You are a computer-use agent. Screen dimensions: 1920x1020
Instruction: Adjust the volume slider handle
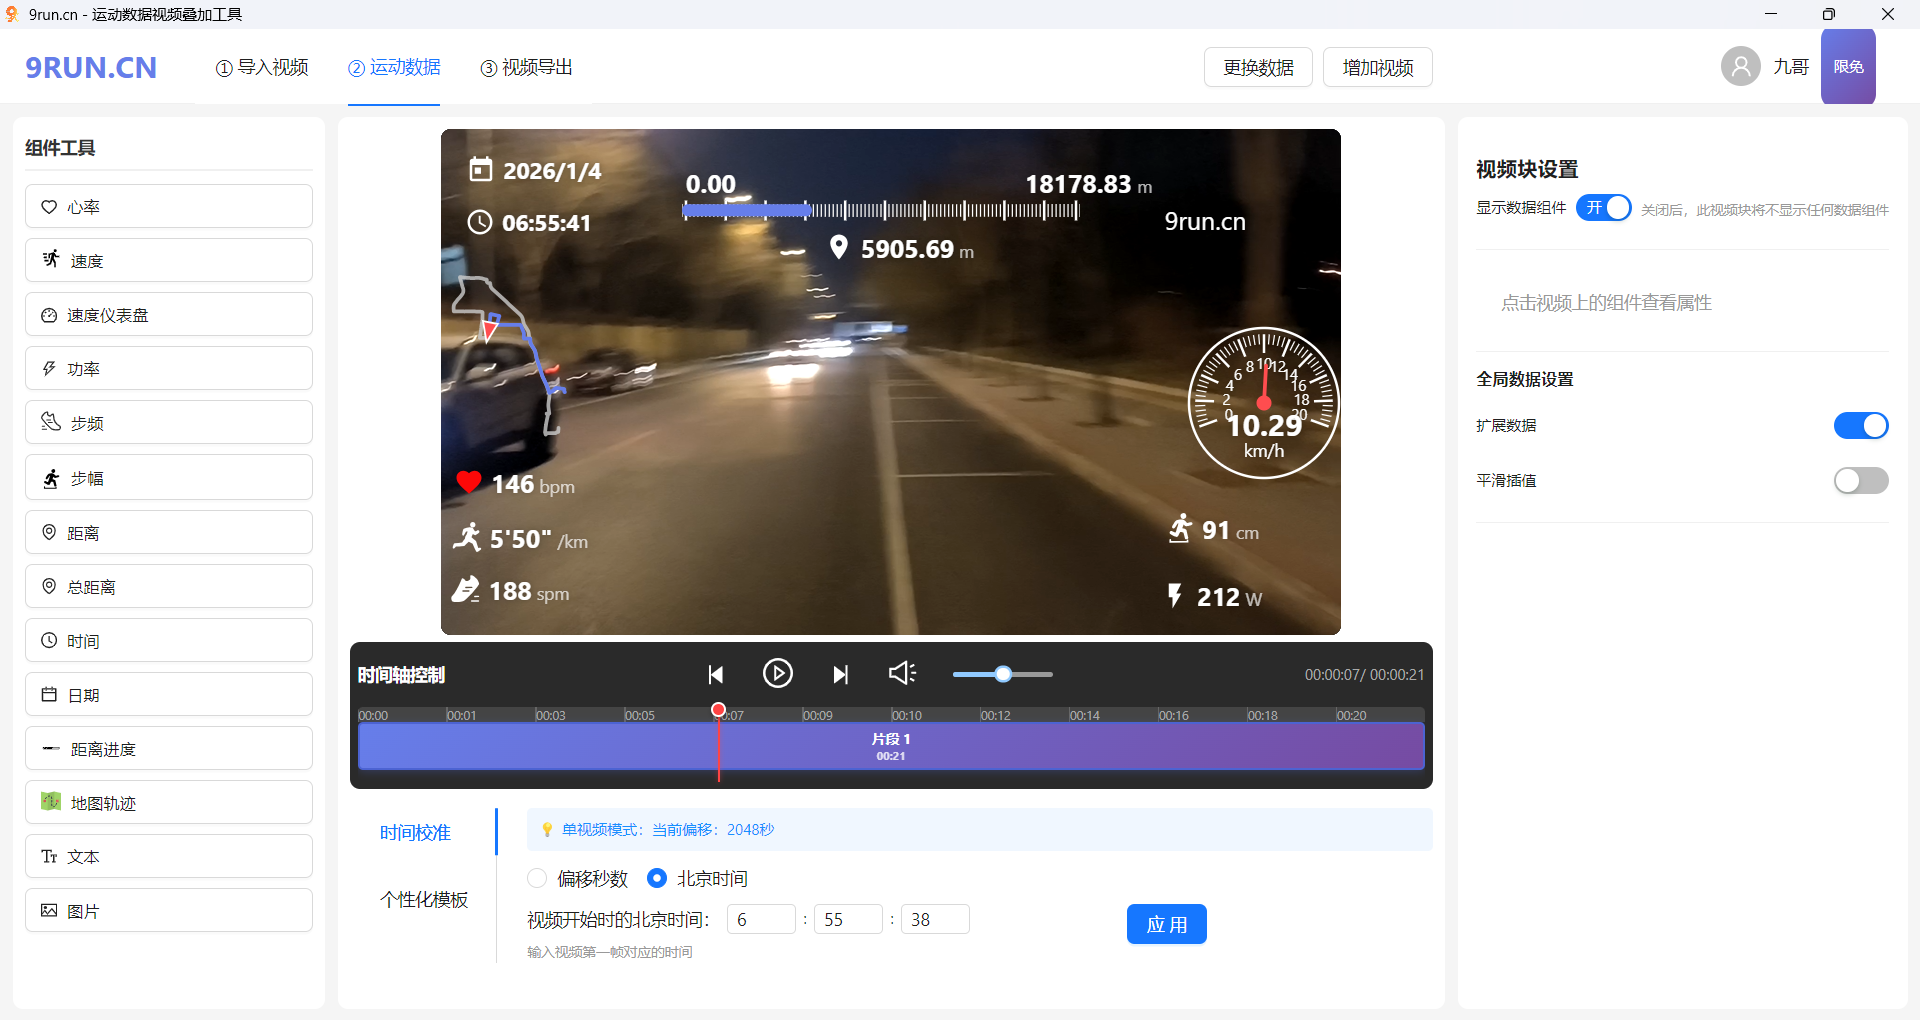tap(1003, 674)
